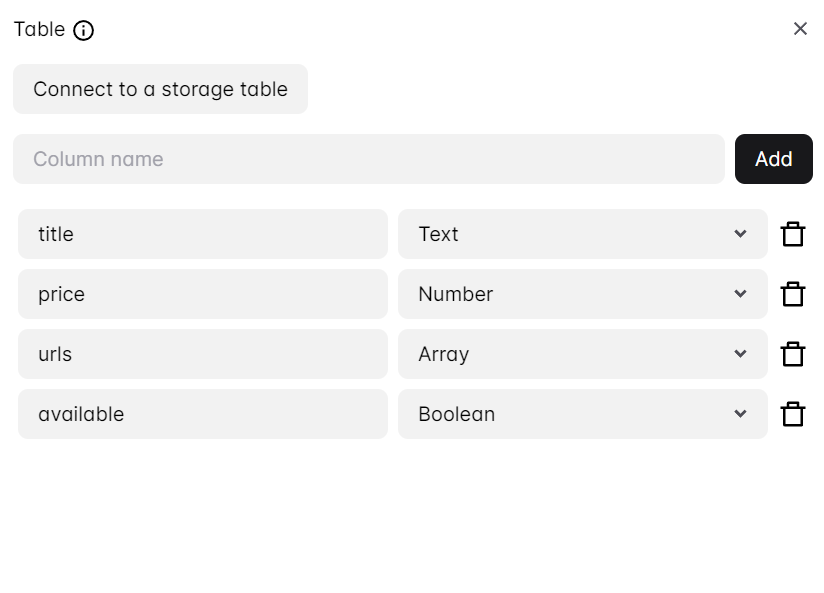
Task: Open the type dropdown showing Number
Action: pos(582,294)
